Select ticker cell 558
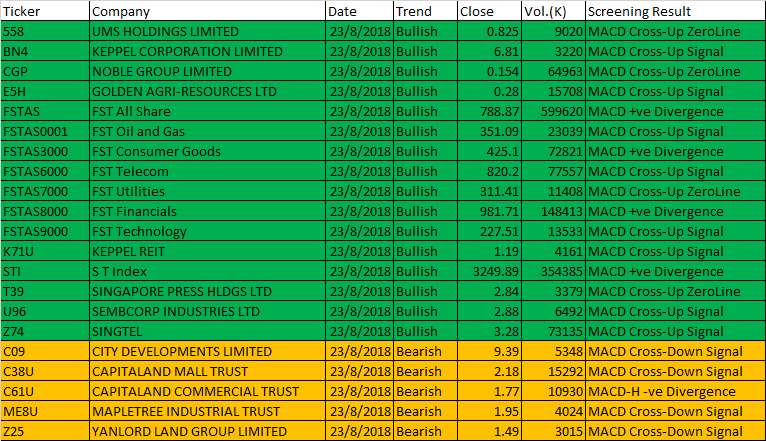 [45, 31]
